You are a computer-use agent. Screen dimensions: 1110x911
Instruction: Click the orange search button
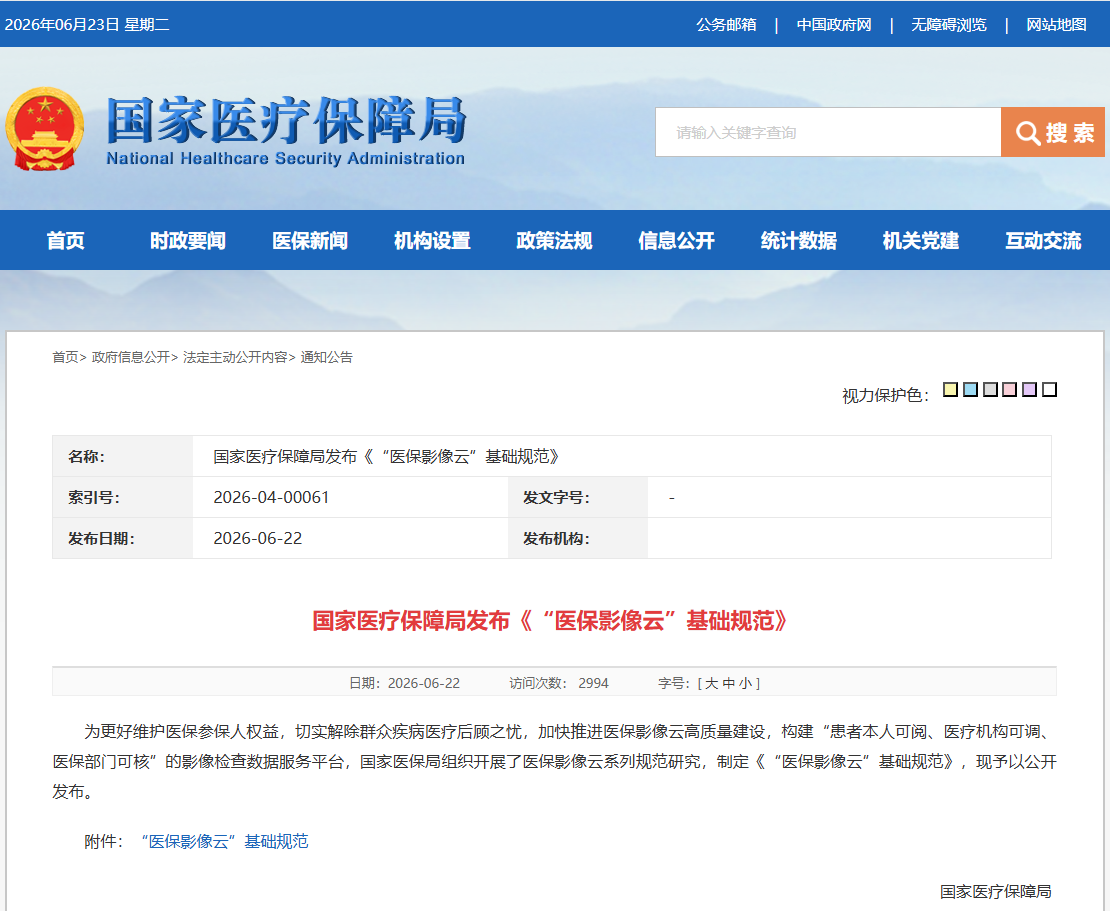pos(1053,132)
